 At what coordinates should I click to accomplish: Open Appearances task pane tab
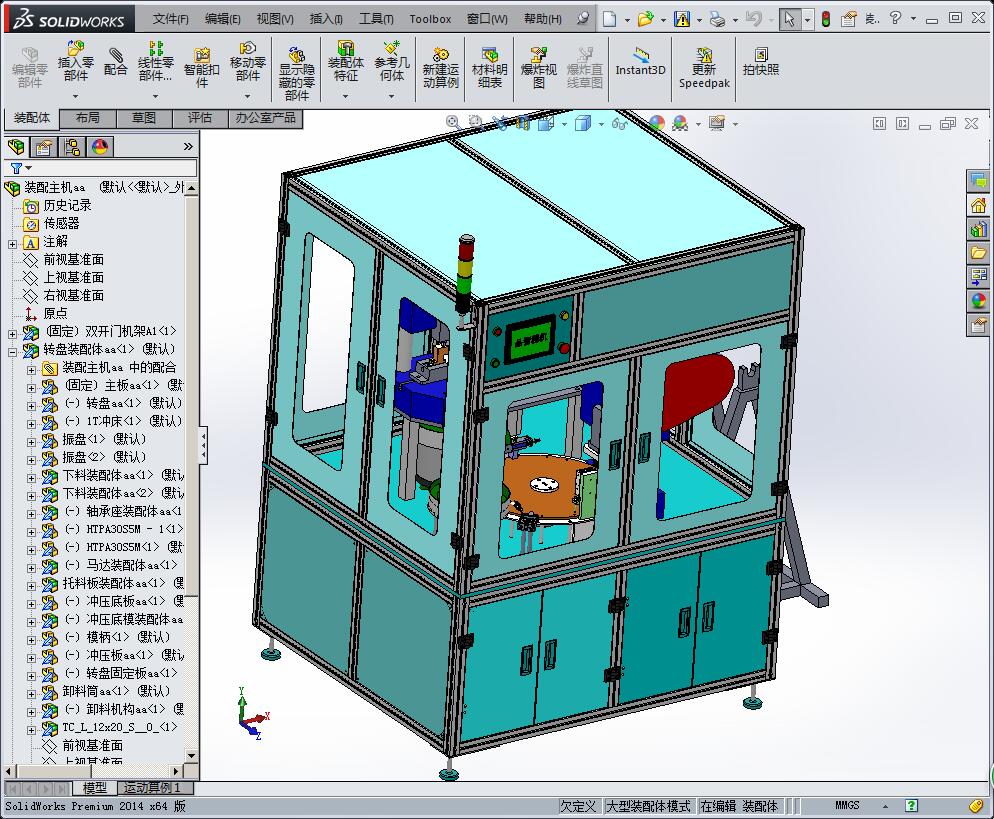tap(979, 300)
